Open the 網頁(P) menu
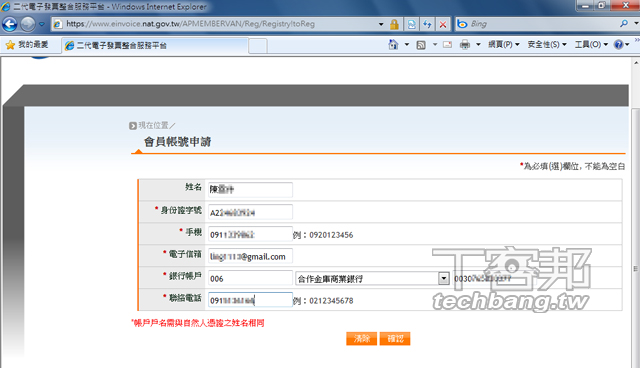Screen dimensions: 640x368 [504, 44]
